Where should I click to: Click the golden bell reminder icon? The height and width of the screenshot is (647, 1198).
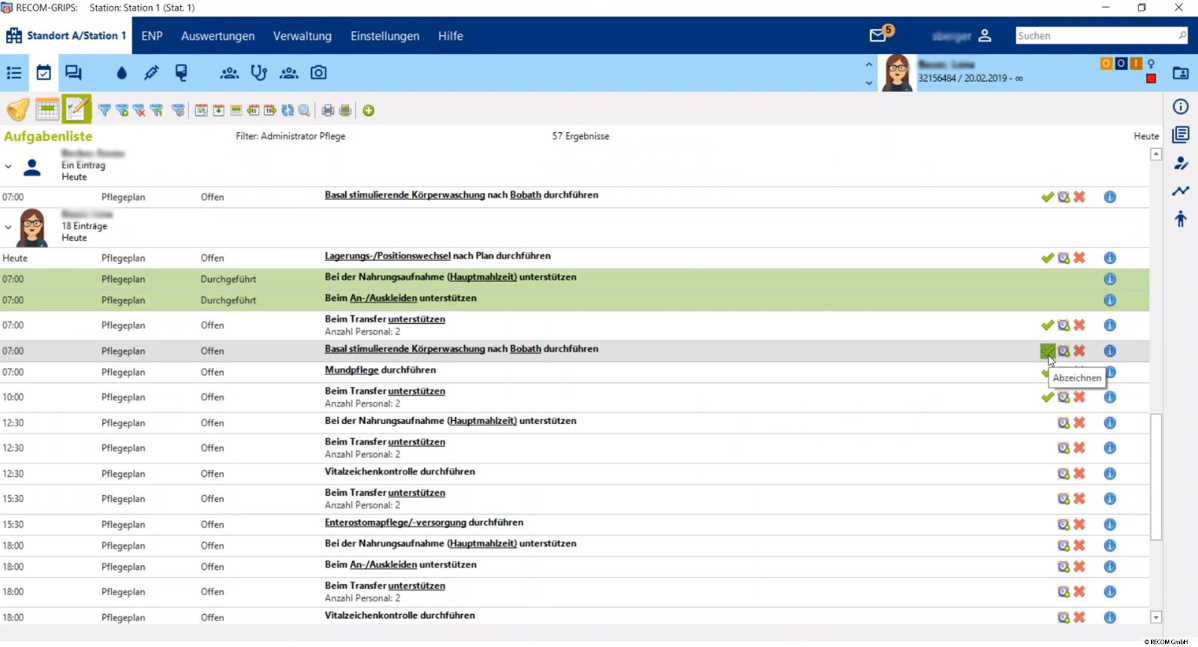click(18, 110)
